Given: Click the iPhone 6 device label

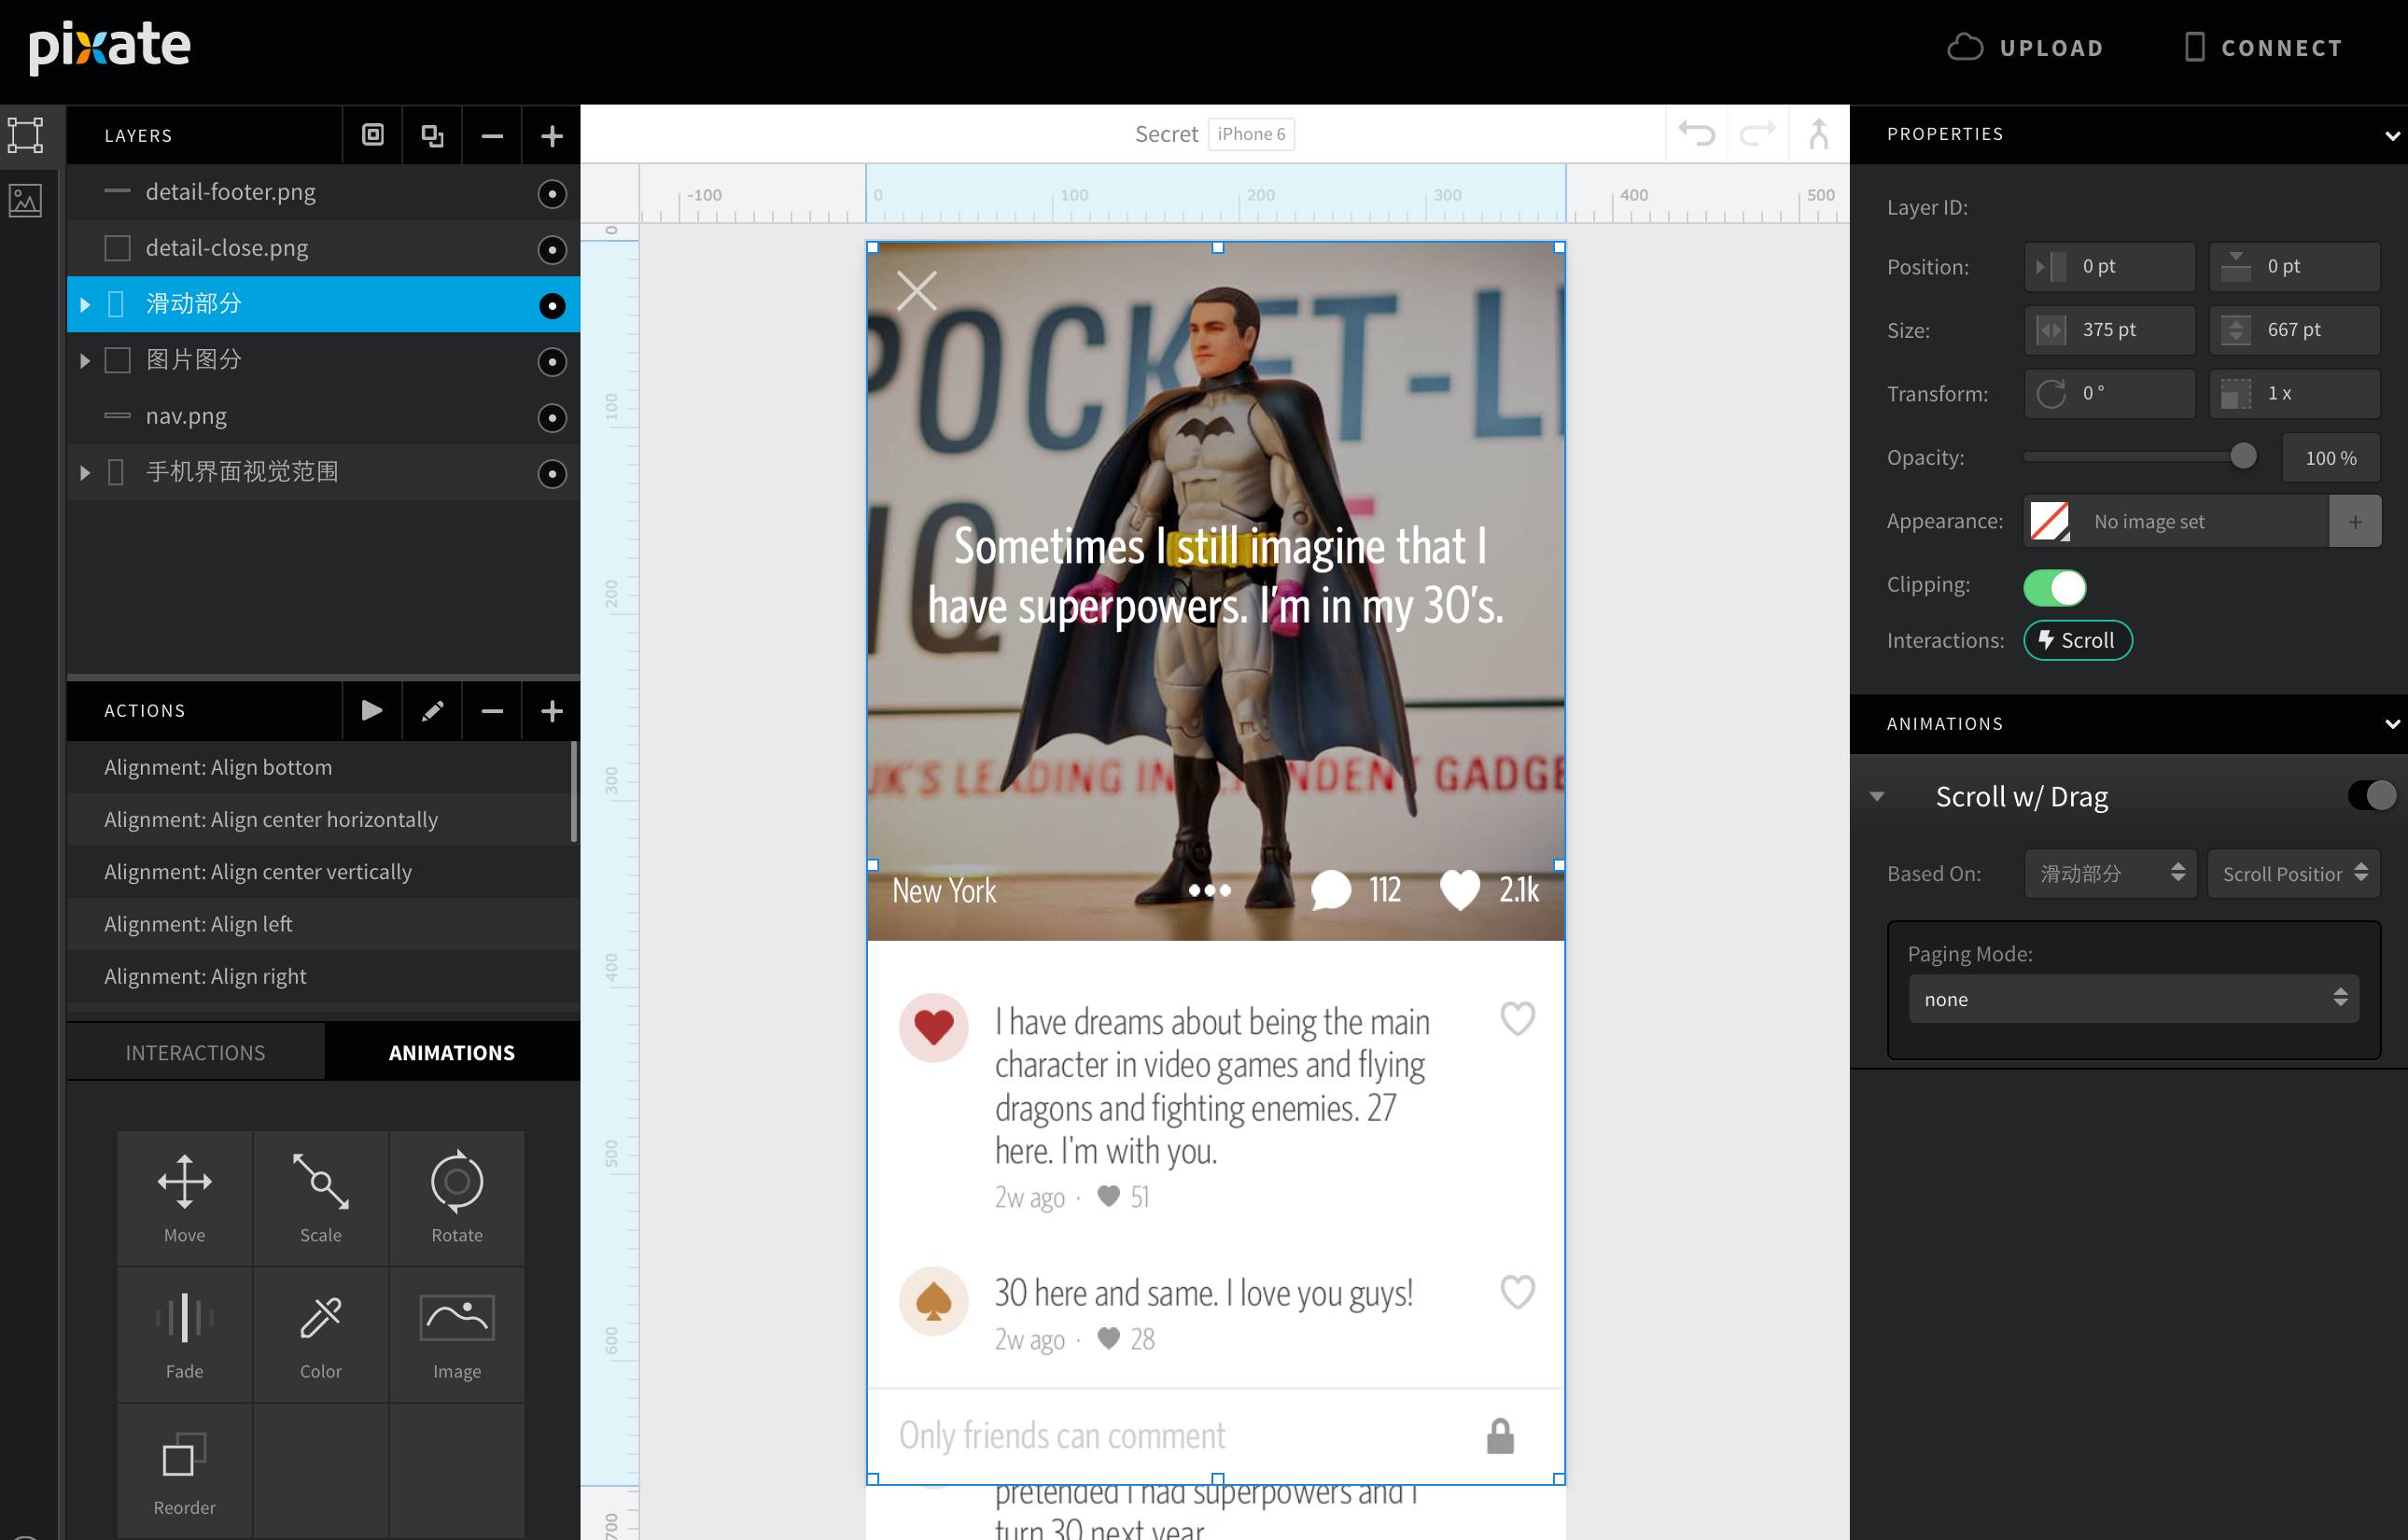Looking at the screenshot, I should pos(1251,134).
